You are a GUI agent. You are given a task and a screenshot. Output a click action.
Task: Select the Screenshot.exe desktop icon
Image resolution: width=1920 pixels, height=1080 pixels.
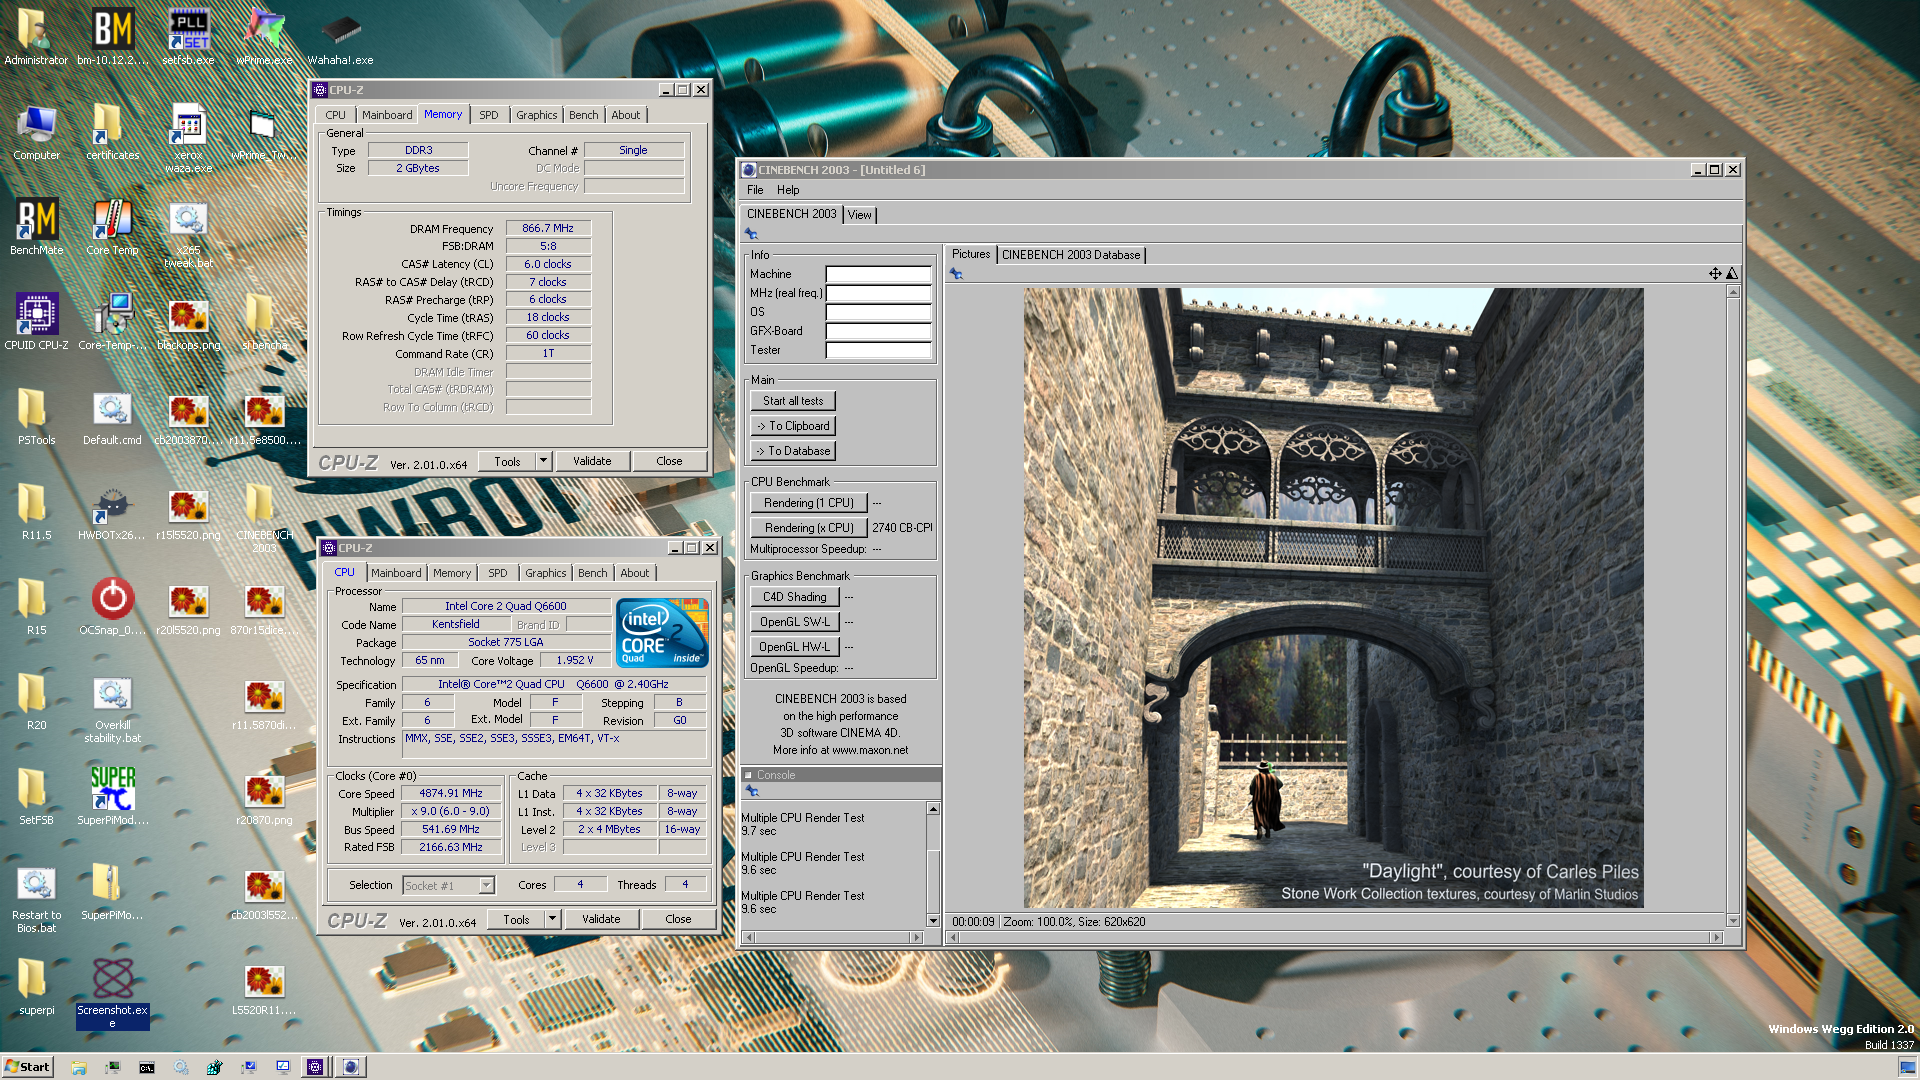[x=113, y=992]
